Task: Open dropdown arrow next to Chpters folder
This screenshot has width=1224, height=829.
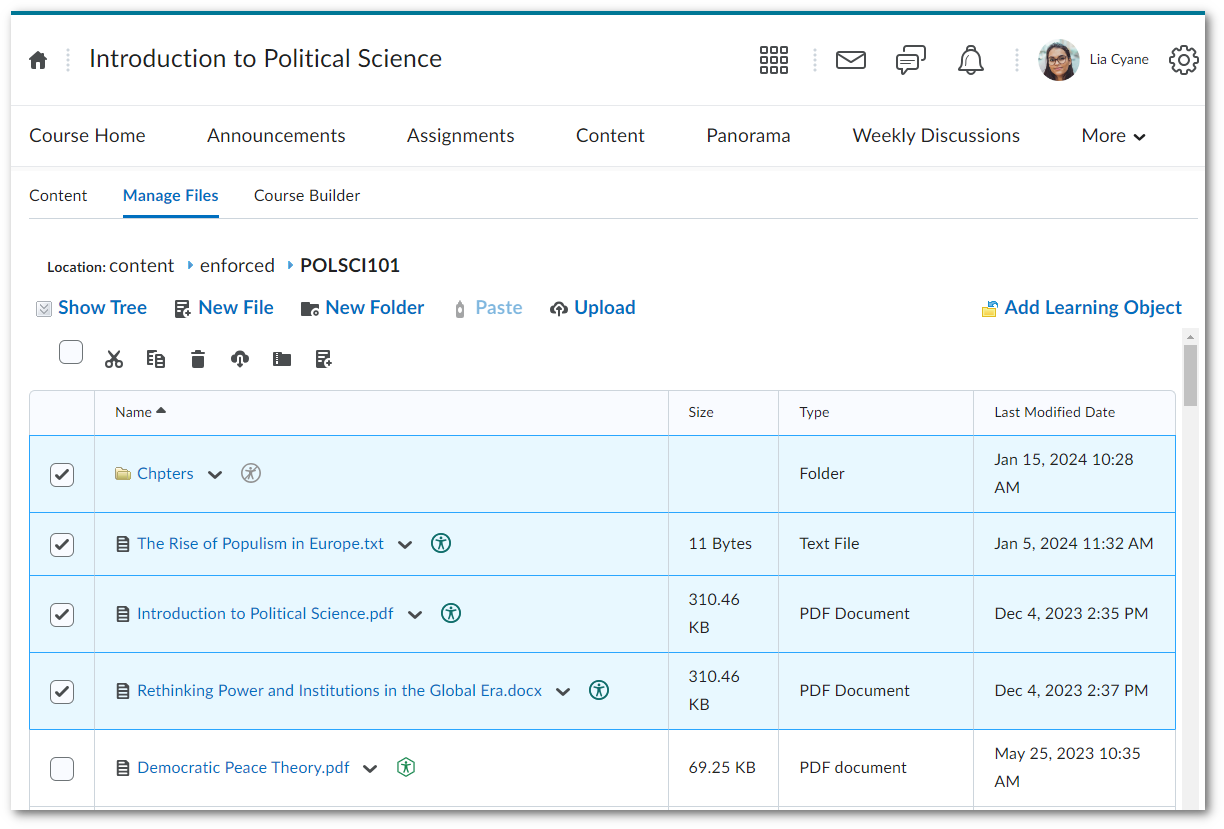Action: (215, 475)
